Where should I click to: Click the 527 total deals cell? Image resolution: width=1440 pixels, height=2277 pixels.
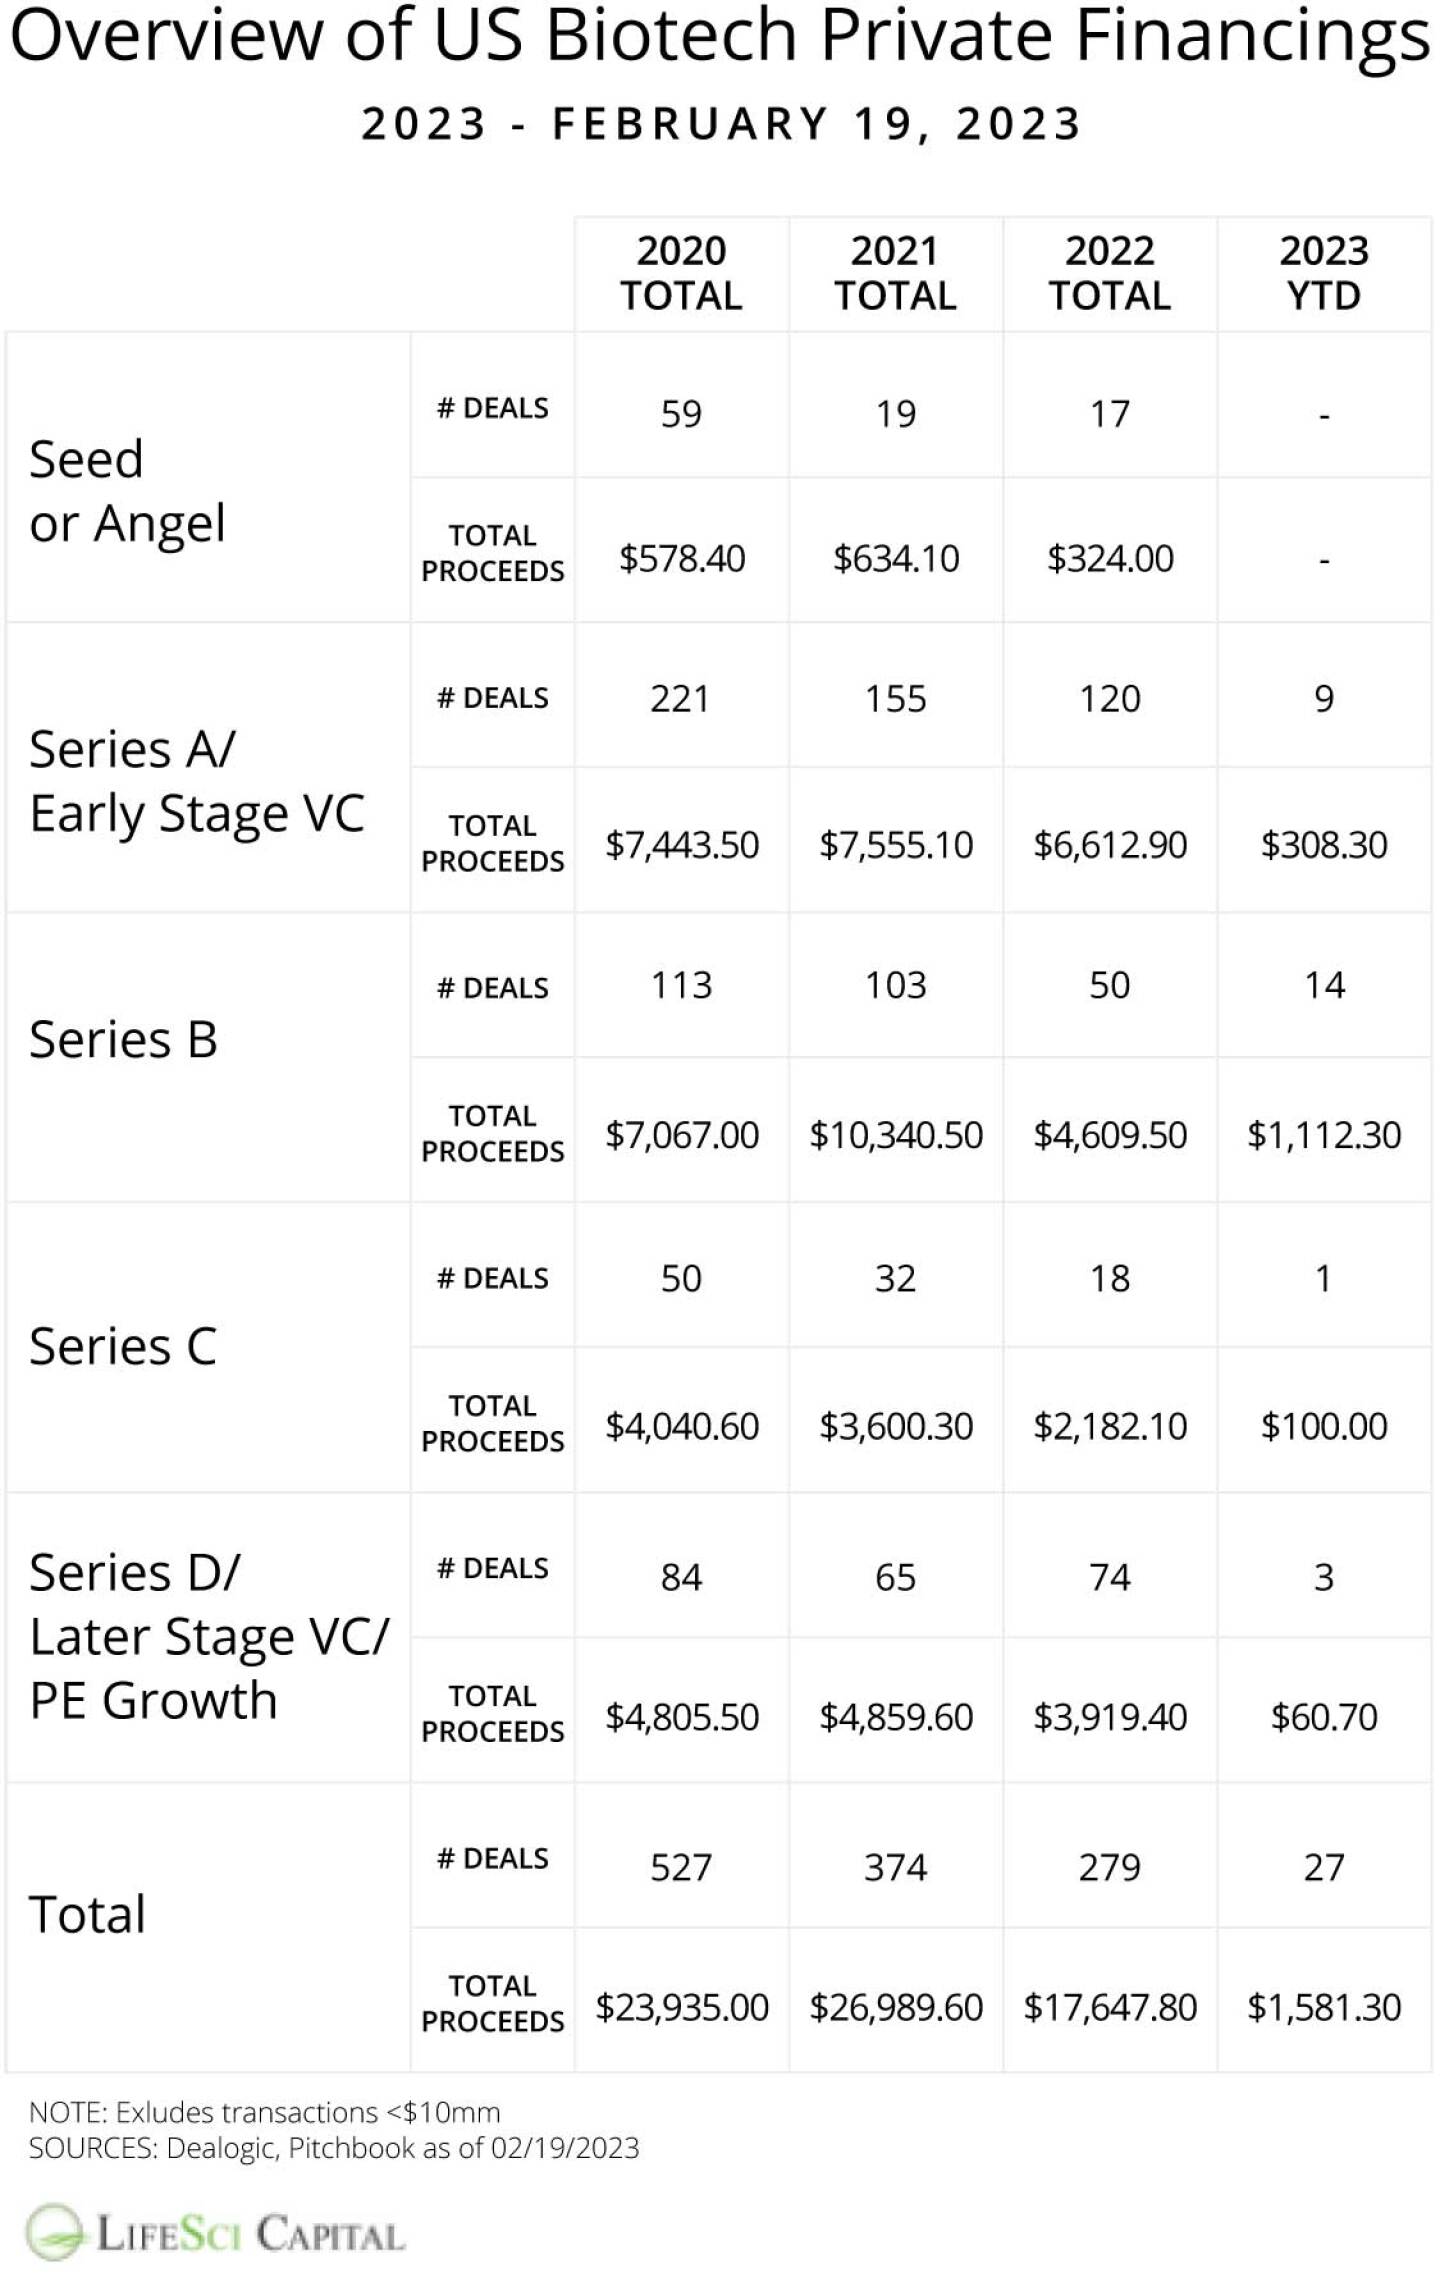pos(681,1867)
